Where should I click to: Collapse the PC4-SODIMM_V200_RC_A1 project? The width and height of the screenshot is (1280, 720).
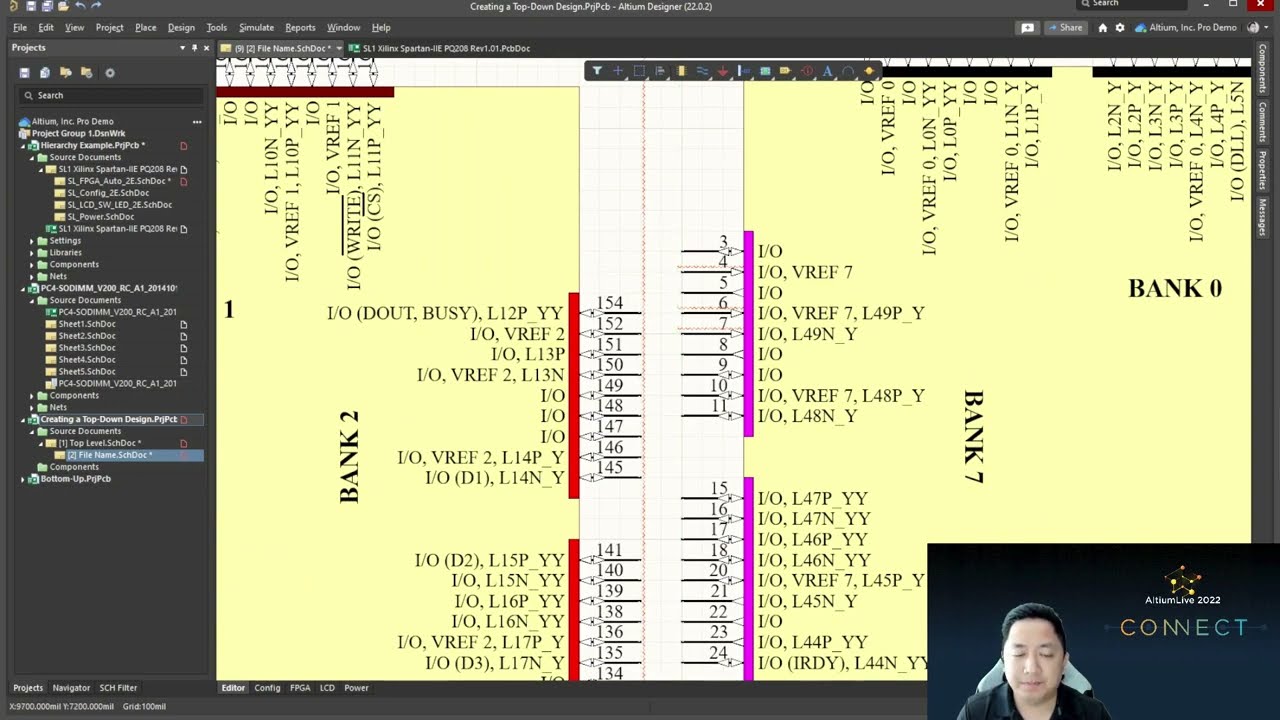[x=25, y=289]
